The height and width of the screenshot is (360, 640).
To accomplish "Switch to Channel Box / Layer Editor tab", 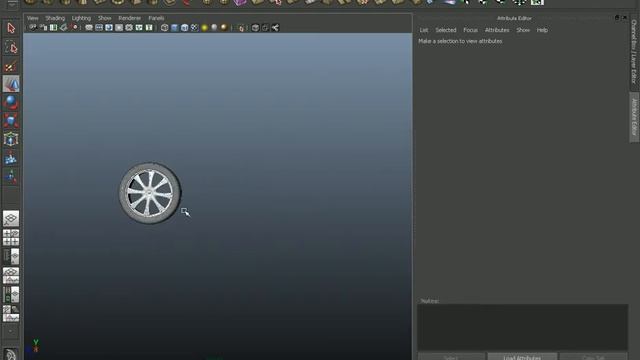I will click(634, 51).
